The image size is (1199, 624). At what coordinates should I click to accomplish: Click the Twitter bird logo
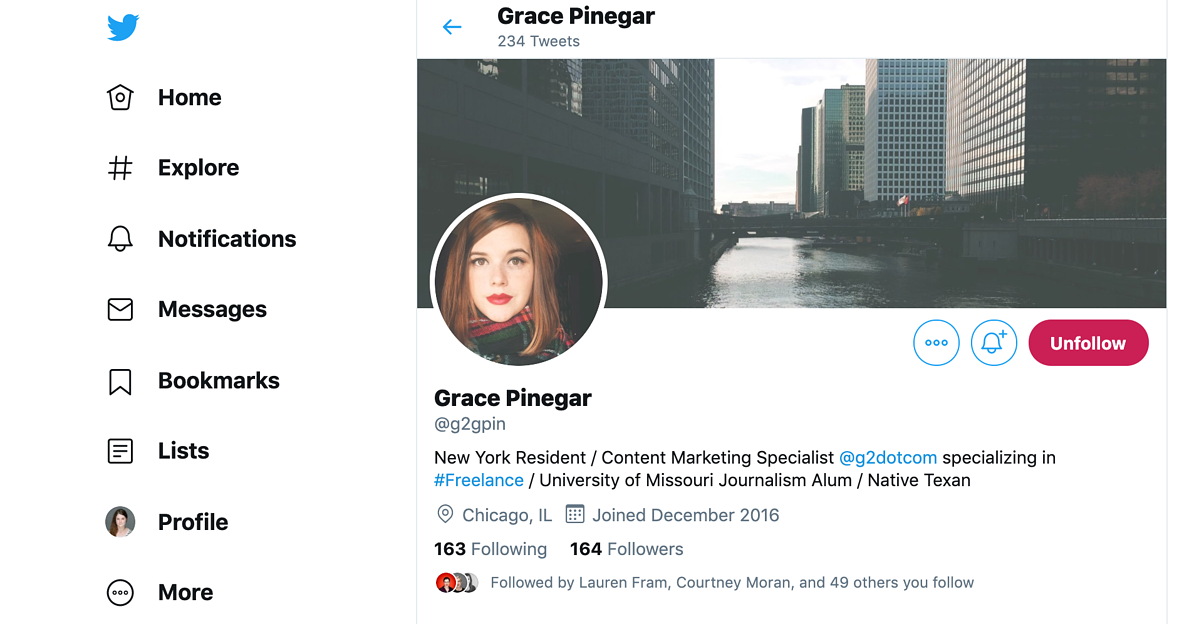click(x=122, y=27)
